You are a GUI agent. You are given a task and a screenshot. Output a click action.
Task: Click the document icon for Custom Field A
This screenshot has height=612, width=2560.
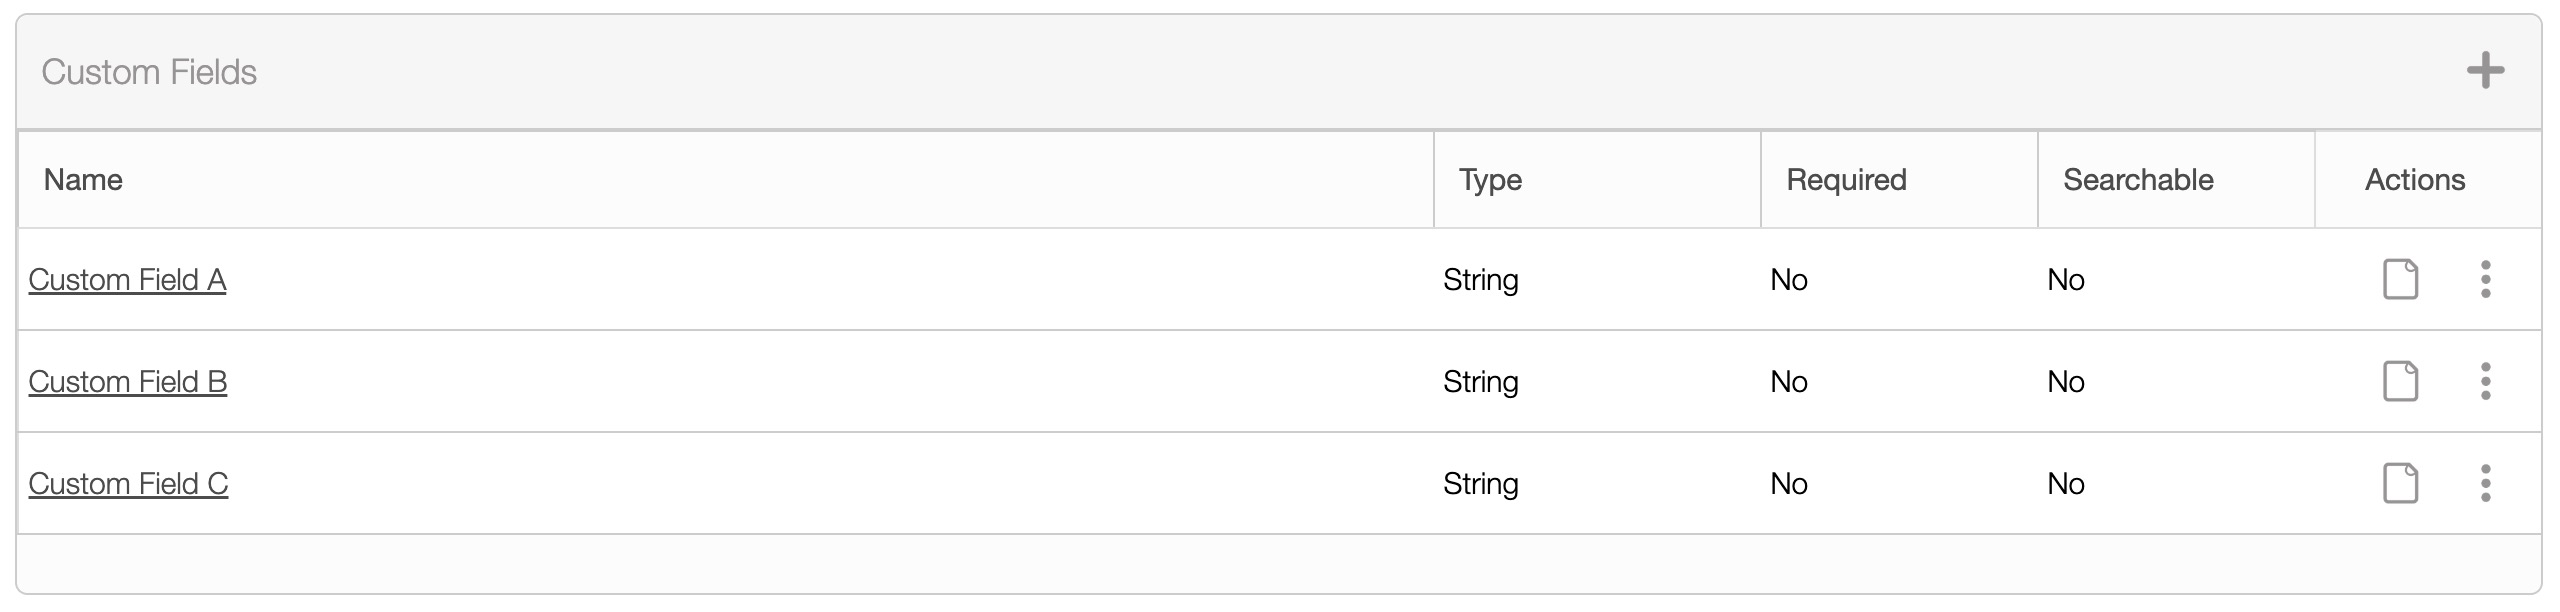click(x=2400, y=279)
